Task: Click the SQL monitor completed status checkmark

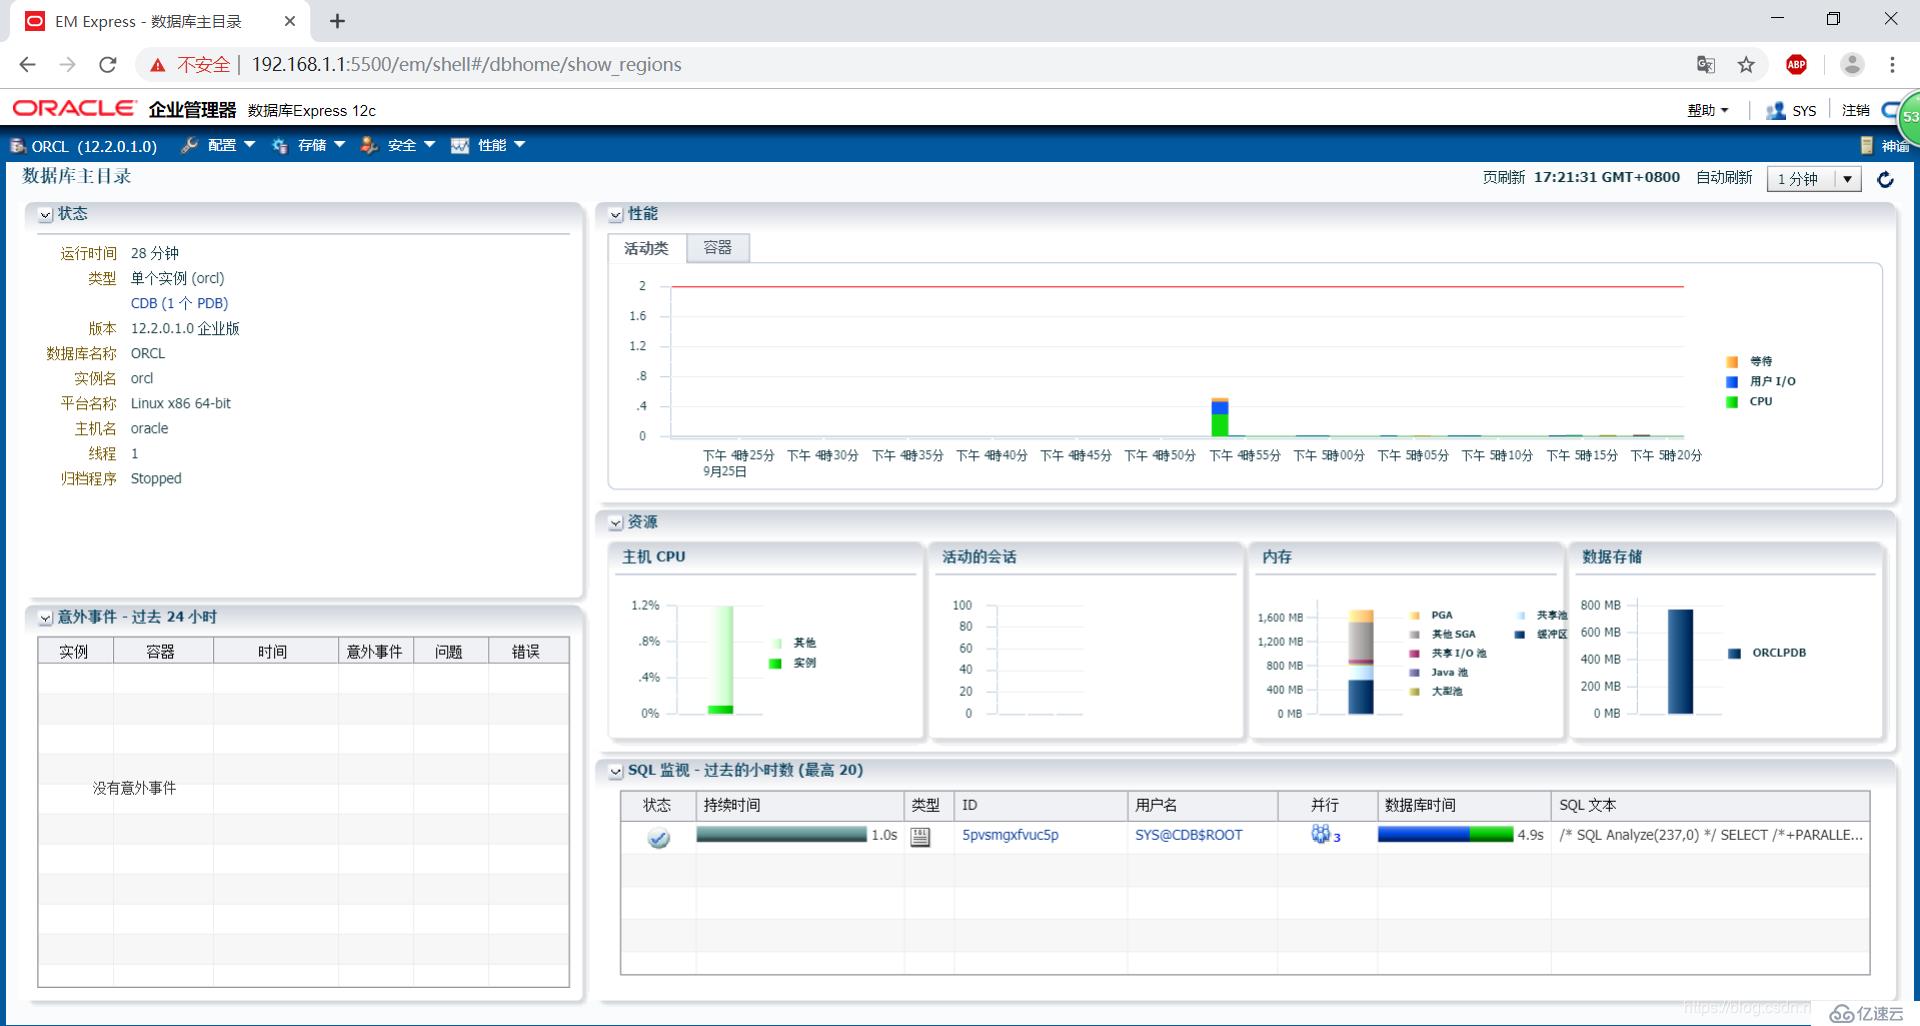Action: (x=658, y=838)
